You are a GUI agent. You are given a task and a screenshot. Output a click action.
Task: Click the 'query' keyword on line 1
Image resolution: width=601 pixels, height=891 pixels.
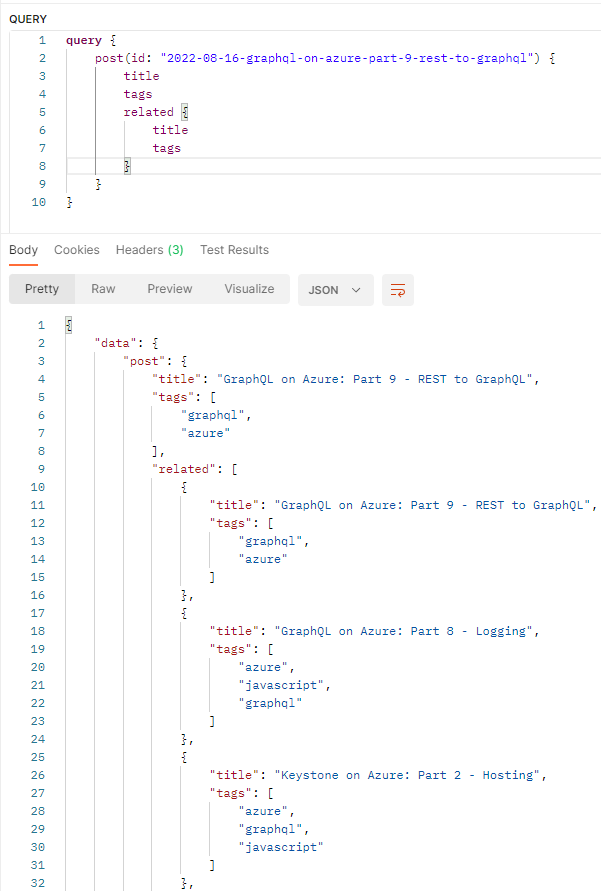pos(84,40)
